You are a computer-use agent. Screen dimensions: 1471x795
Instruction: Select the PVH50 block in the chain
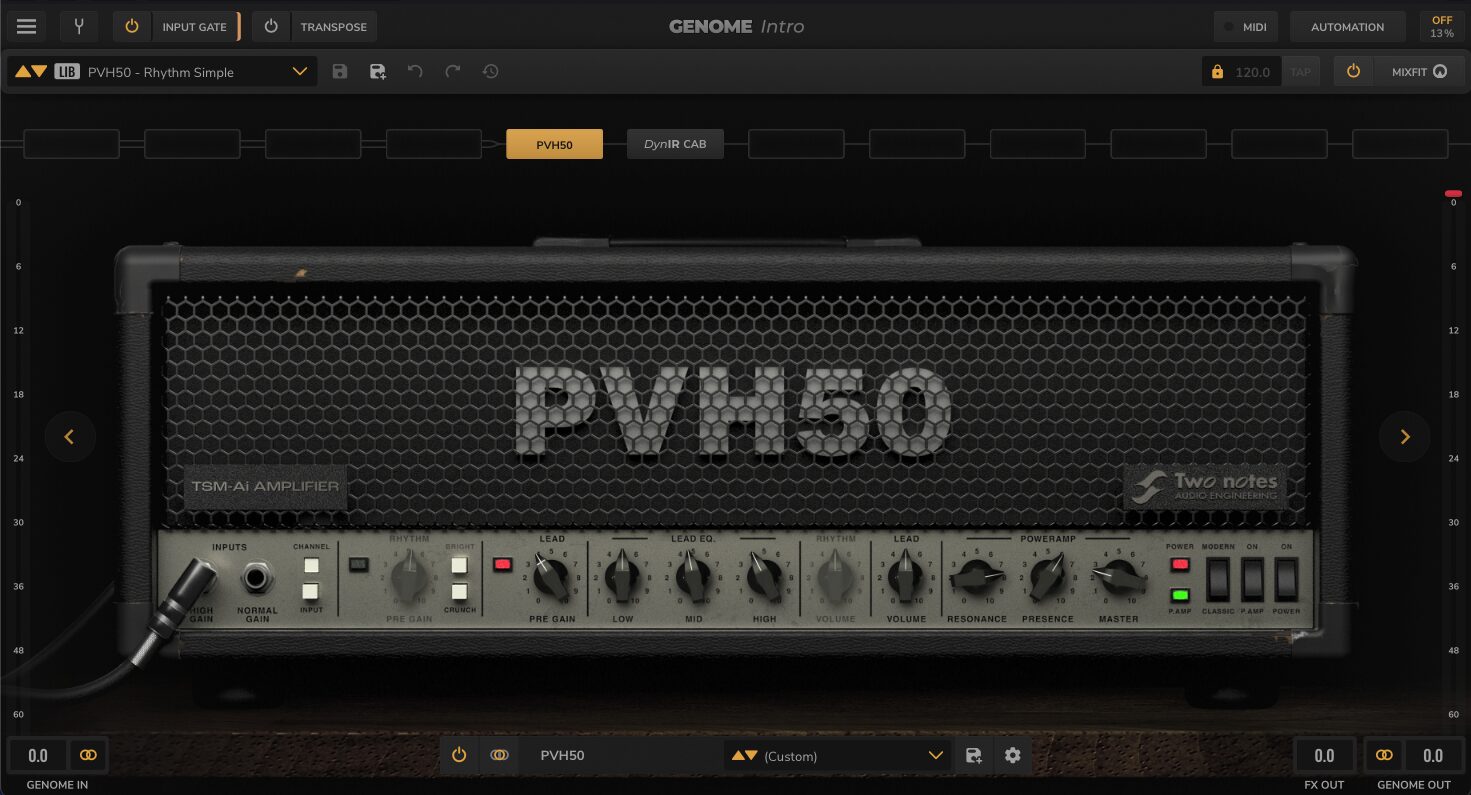coord(554,144)
